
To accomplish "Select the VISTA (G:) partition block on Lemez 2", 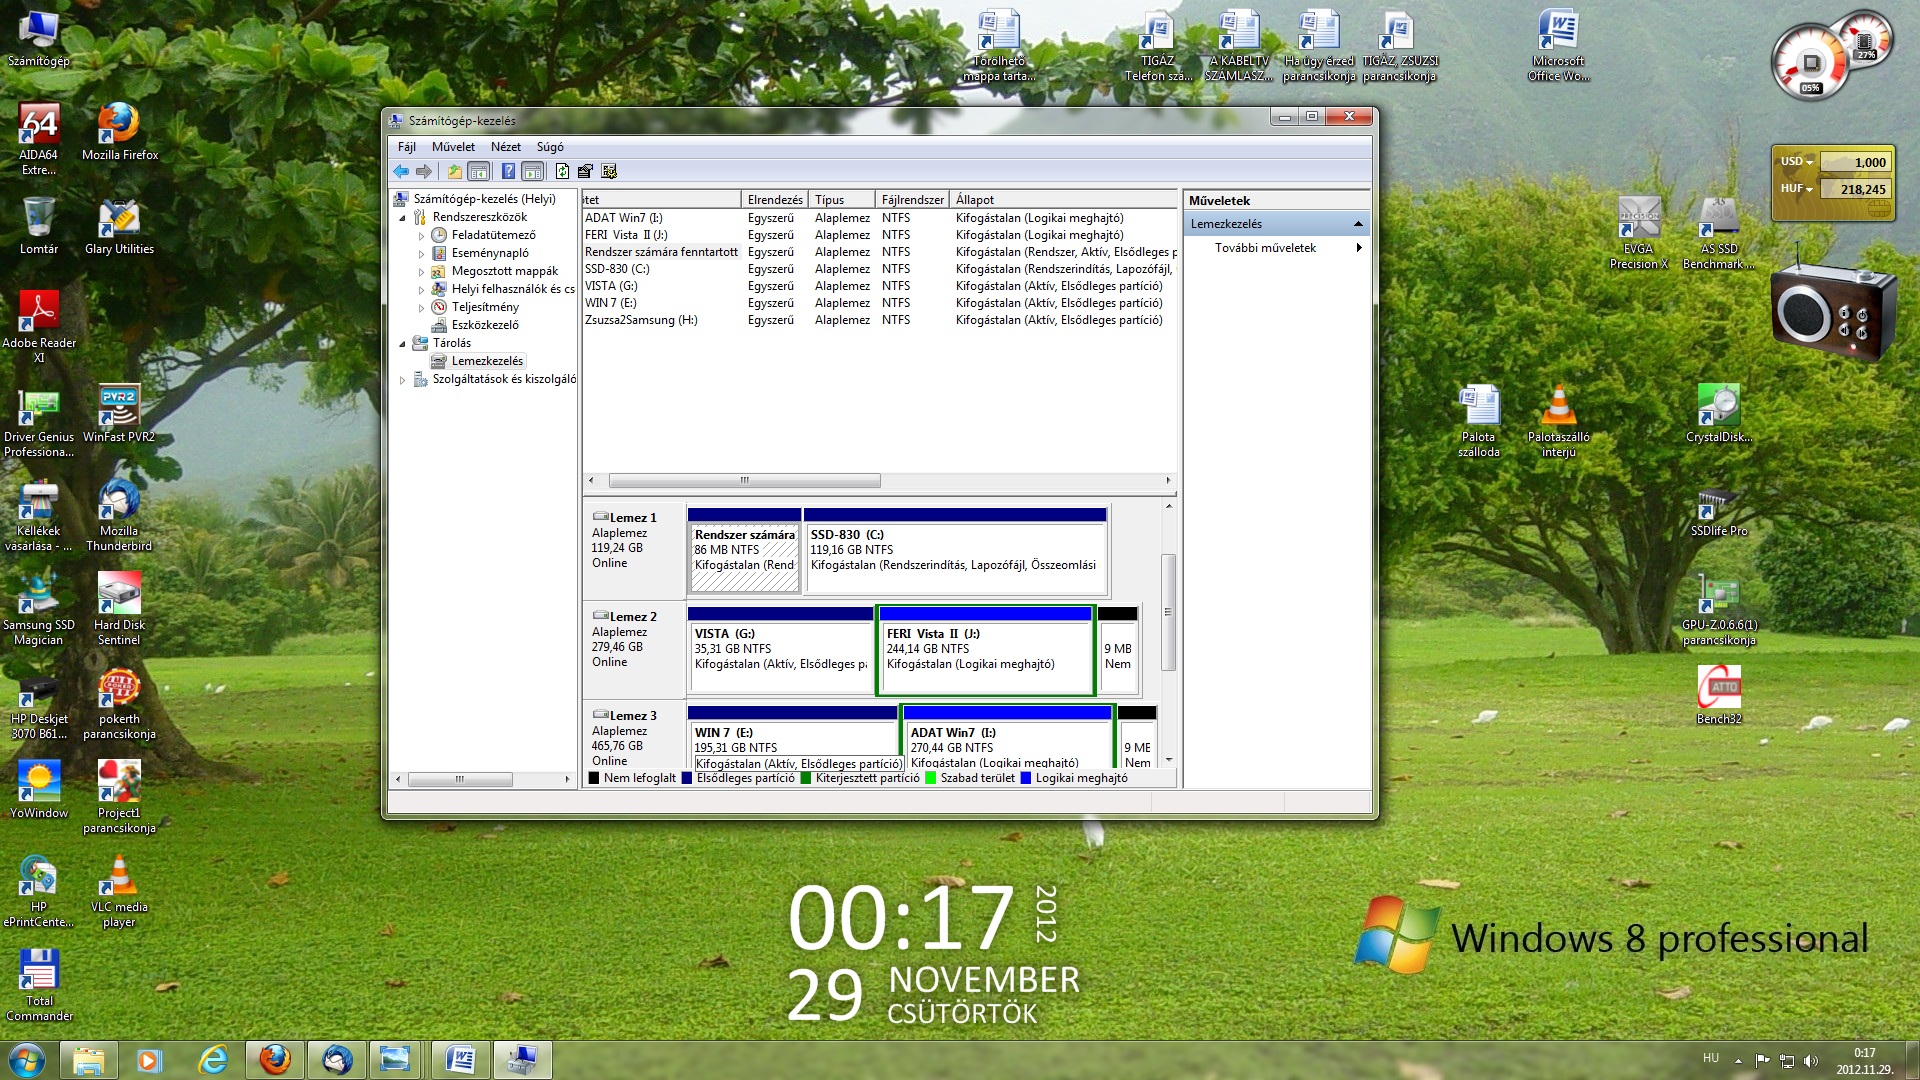I will (x=780, y=649).
